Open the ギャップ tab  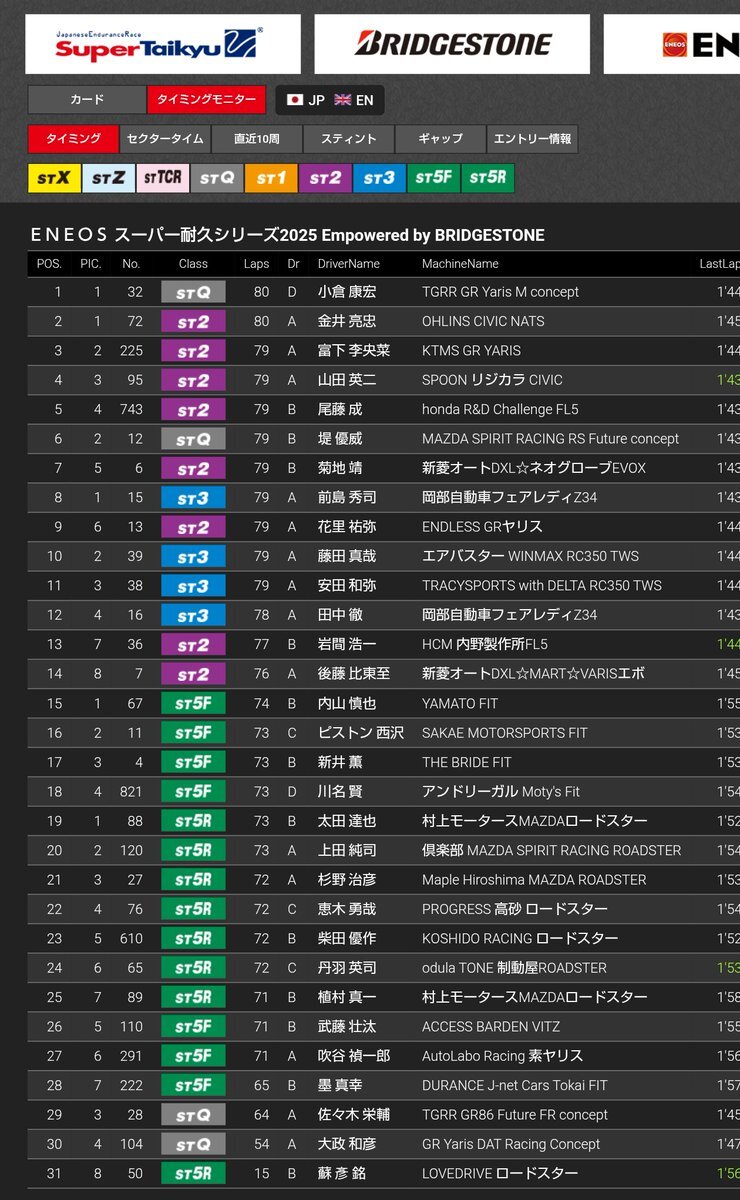[440, 139]
